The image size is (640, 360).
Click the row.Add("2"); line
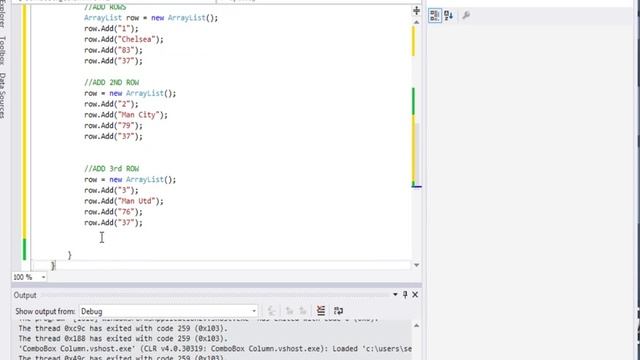[111, 104]
